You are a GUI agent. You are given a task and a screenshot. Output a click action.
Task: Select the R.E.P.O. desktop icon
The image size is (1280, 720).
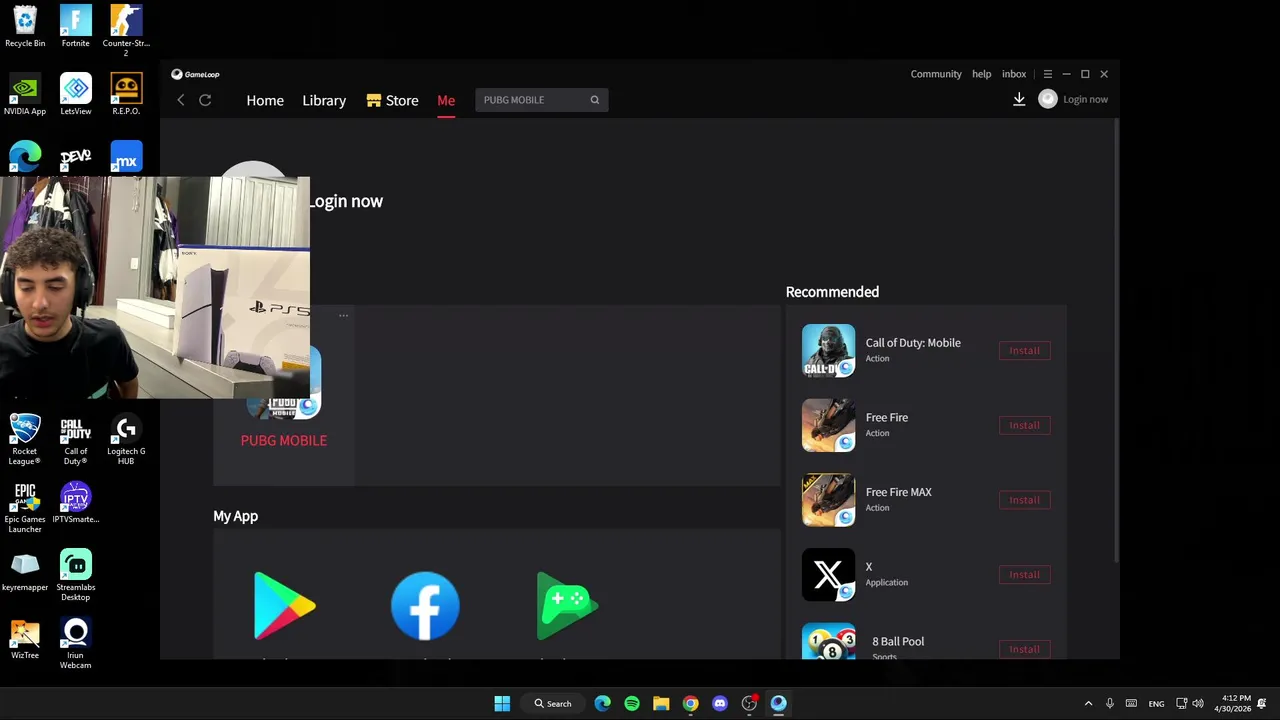(x=126, y=95)
